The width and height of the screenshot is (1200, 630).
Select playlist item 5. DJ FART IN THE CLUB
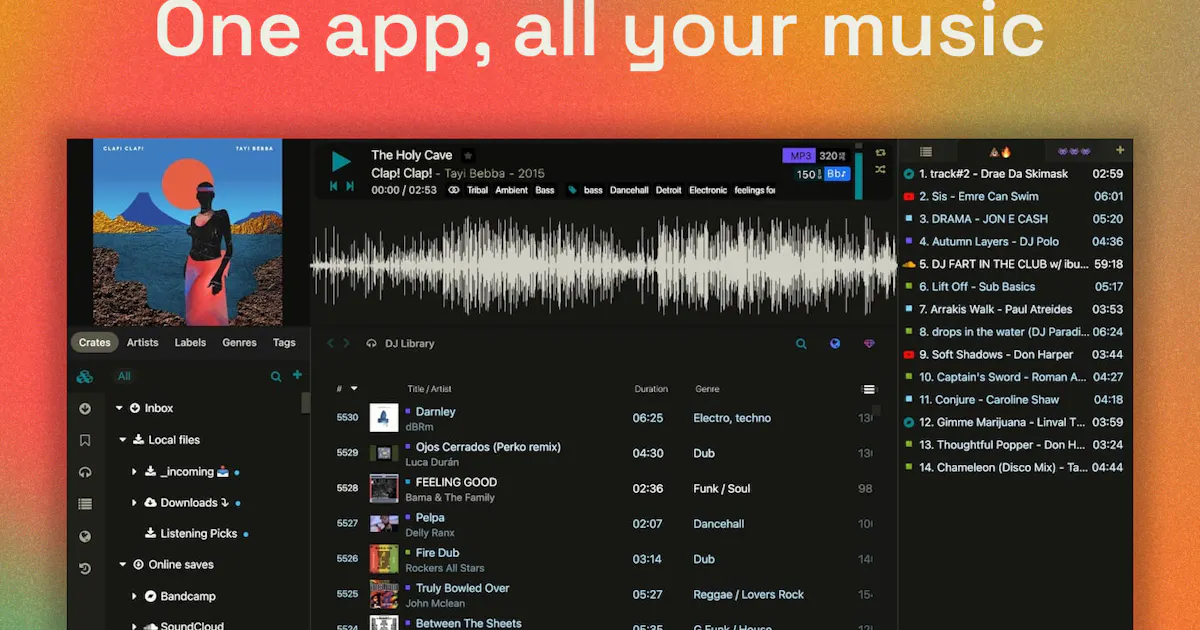(x=1014, y=264)
